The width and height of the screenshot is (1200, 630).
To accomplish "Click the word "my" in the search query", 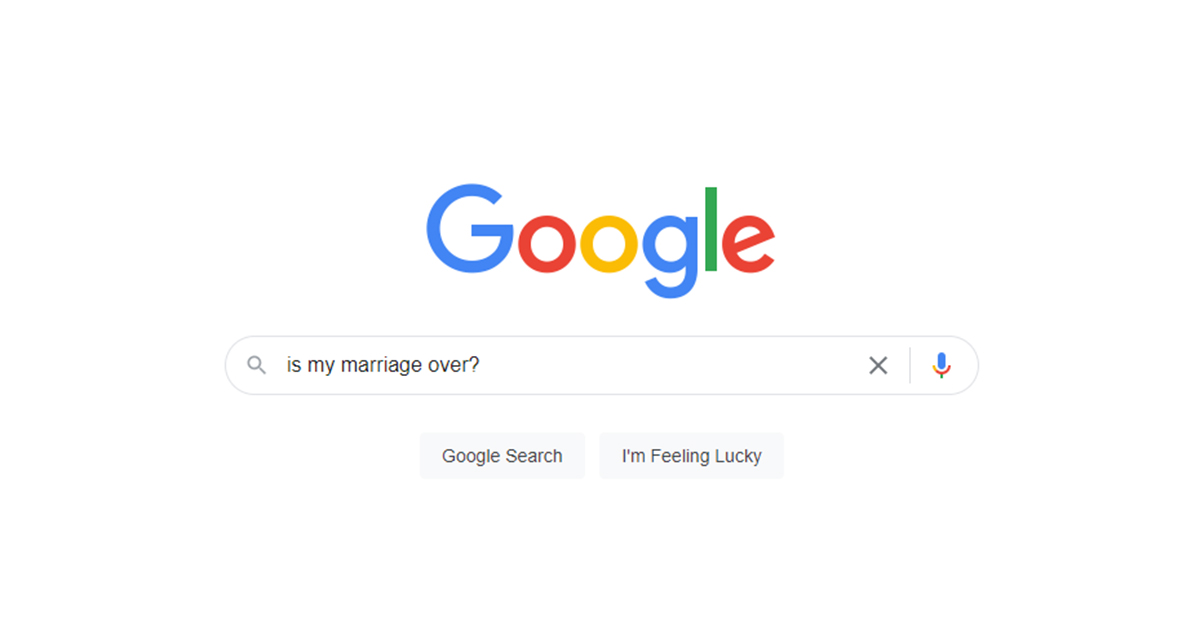I will point(321,367).
